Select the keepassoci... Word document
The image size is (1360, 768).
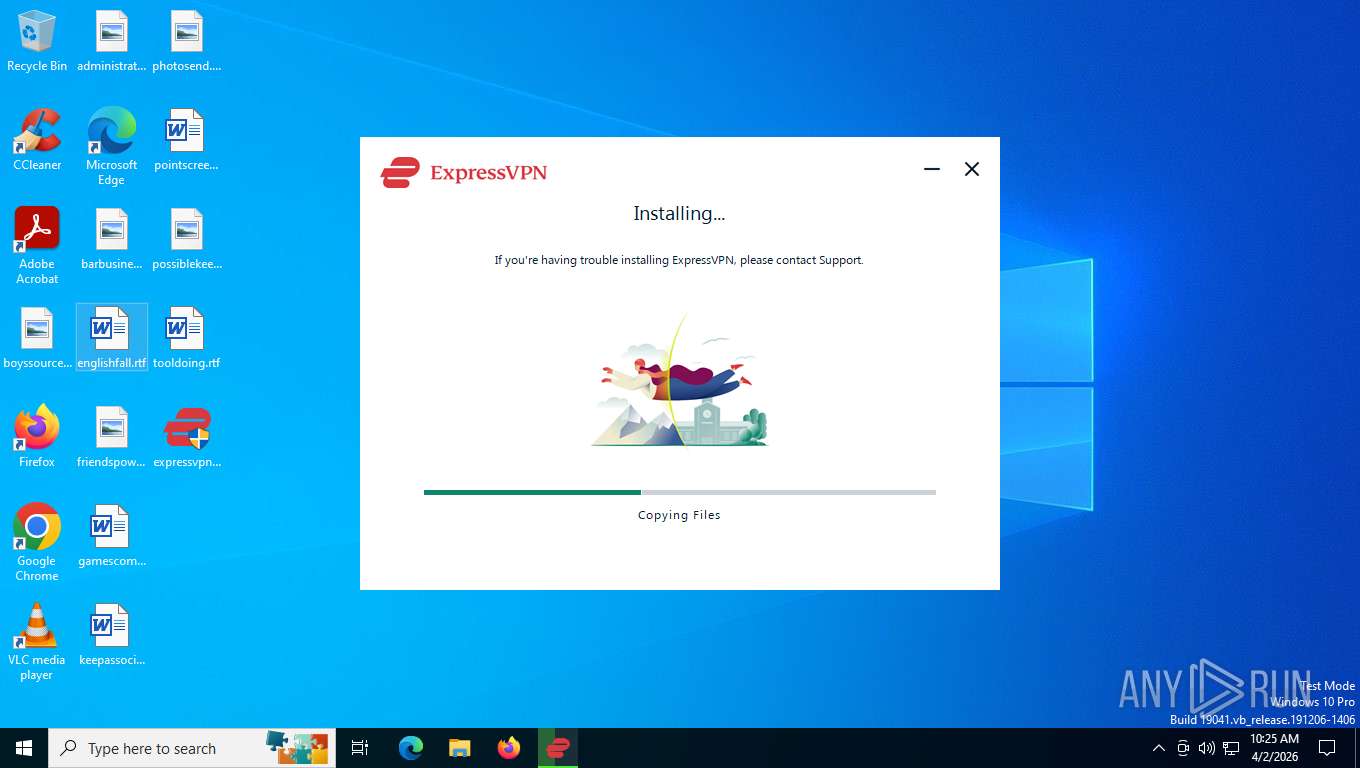tap(111, 635)
